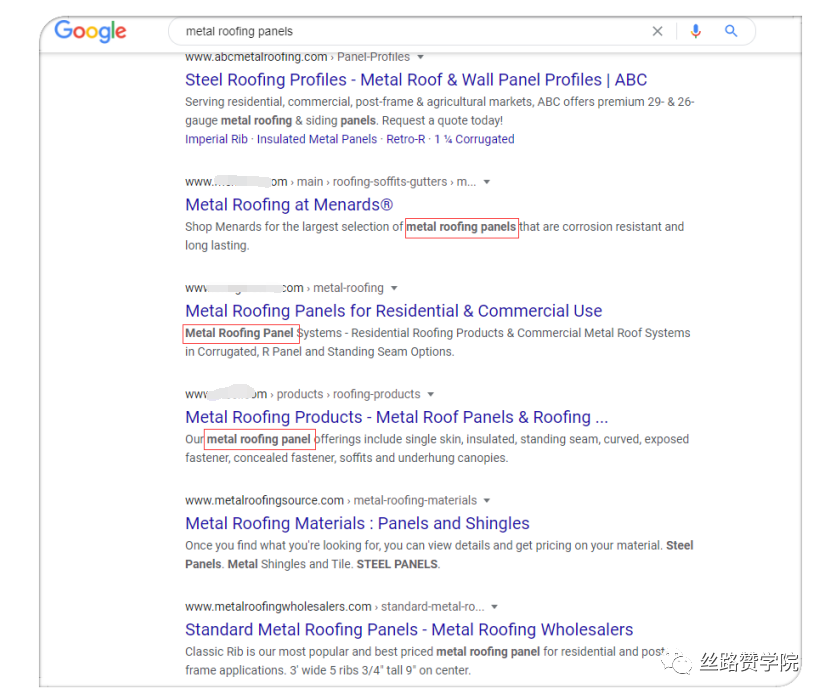This screenshot has height=698, width=825.
Task: Expand the dropdown arrow beside the roofing-soffits-gutters URL
Action: click(487, 182)
